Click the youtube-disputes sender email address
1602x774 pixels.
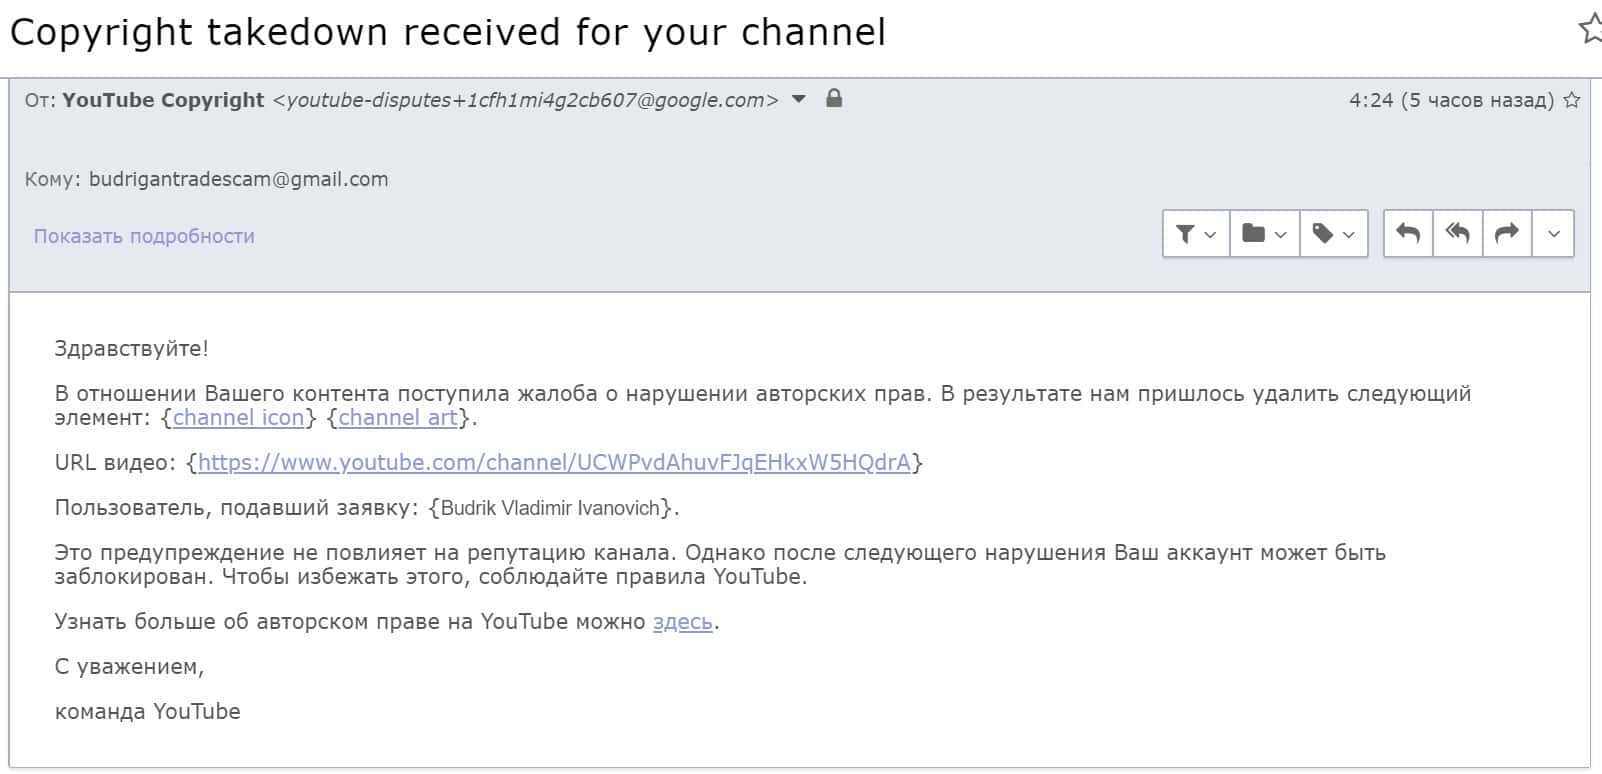[525, 100]
